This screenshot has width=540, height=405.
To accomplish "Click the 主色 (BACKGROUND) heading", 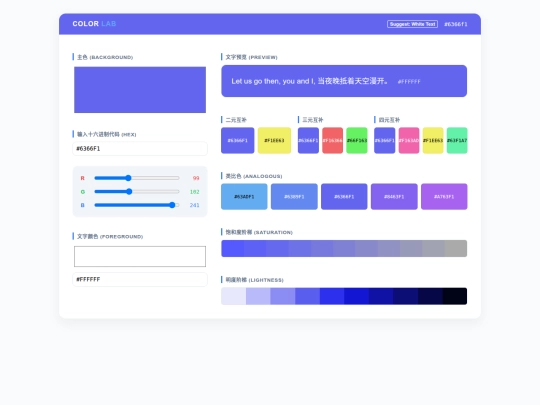I will (x=105, y=57).
